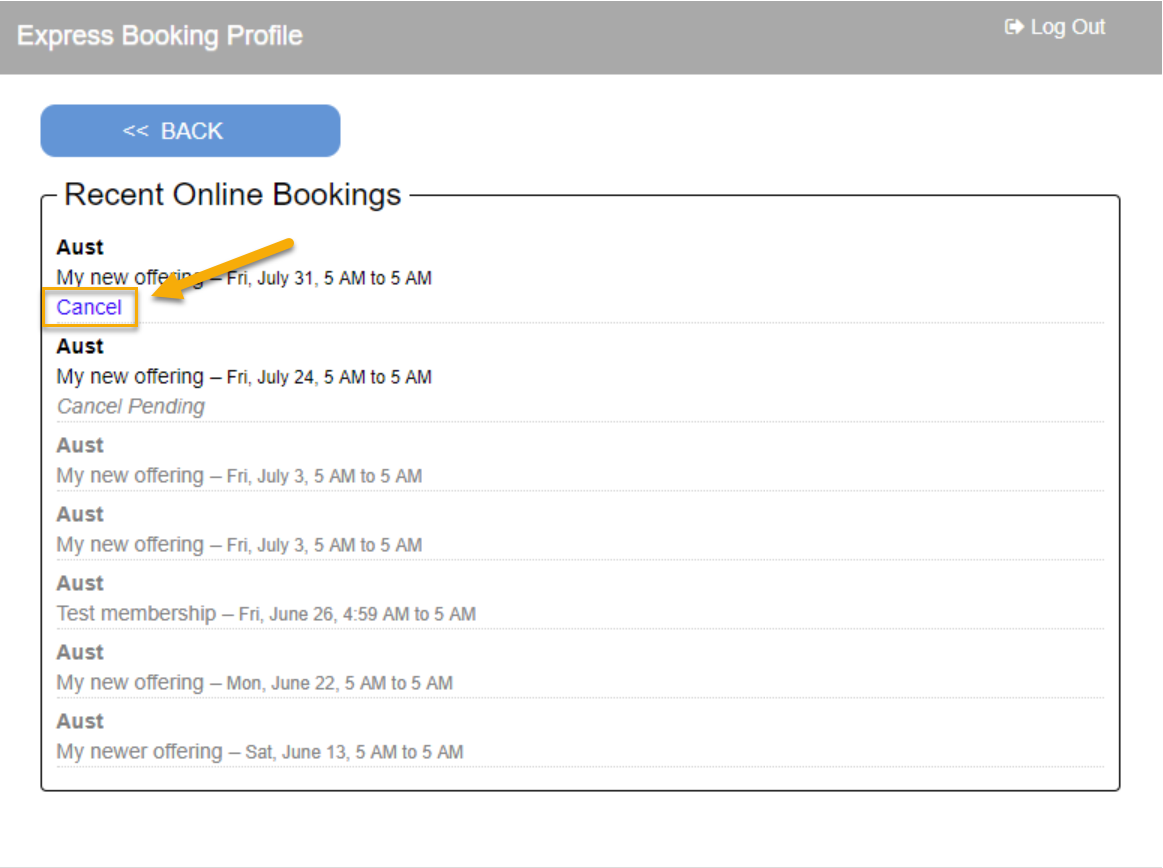
Task: Click the My newer offering June 13 booking
Action: 260,752
